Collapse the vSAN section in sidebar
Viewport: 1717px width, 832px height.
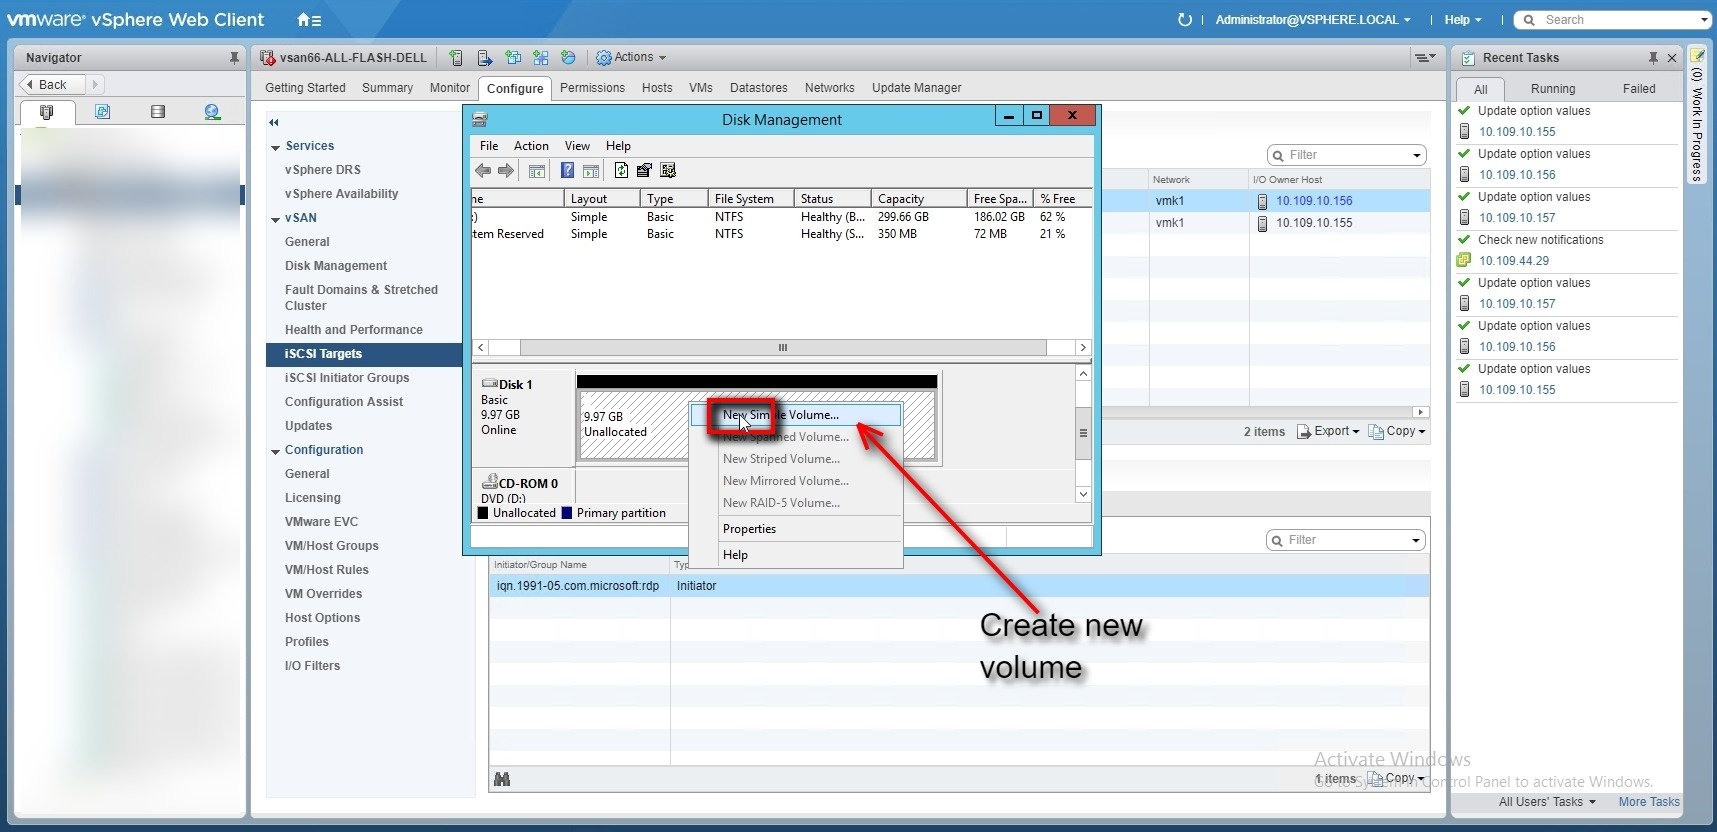(x=275, y=219)
